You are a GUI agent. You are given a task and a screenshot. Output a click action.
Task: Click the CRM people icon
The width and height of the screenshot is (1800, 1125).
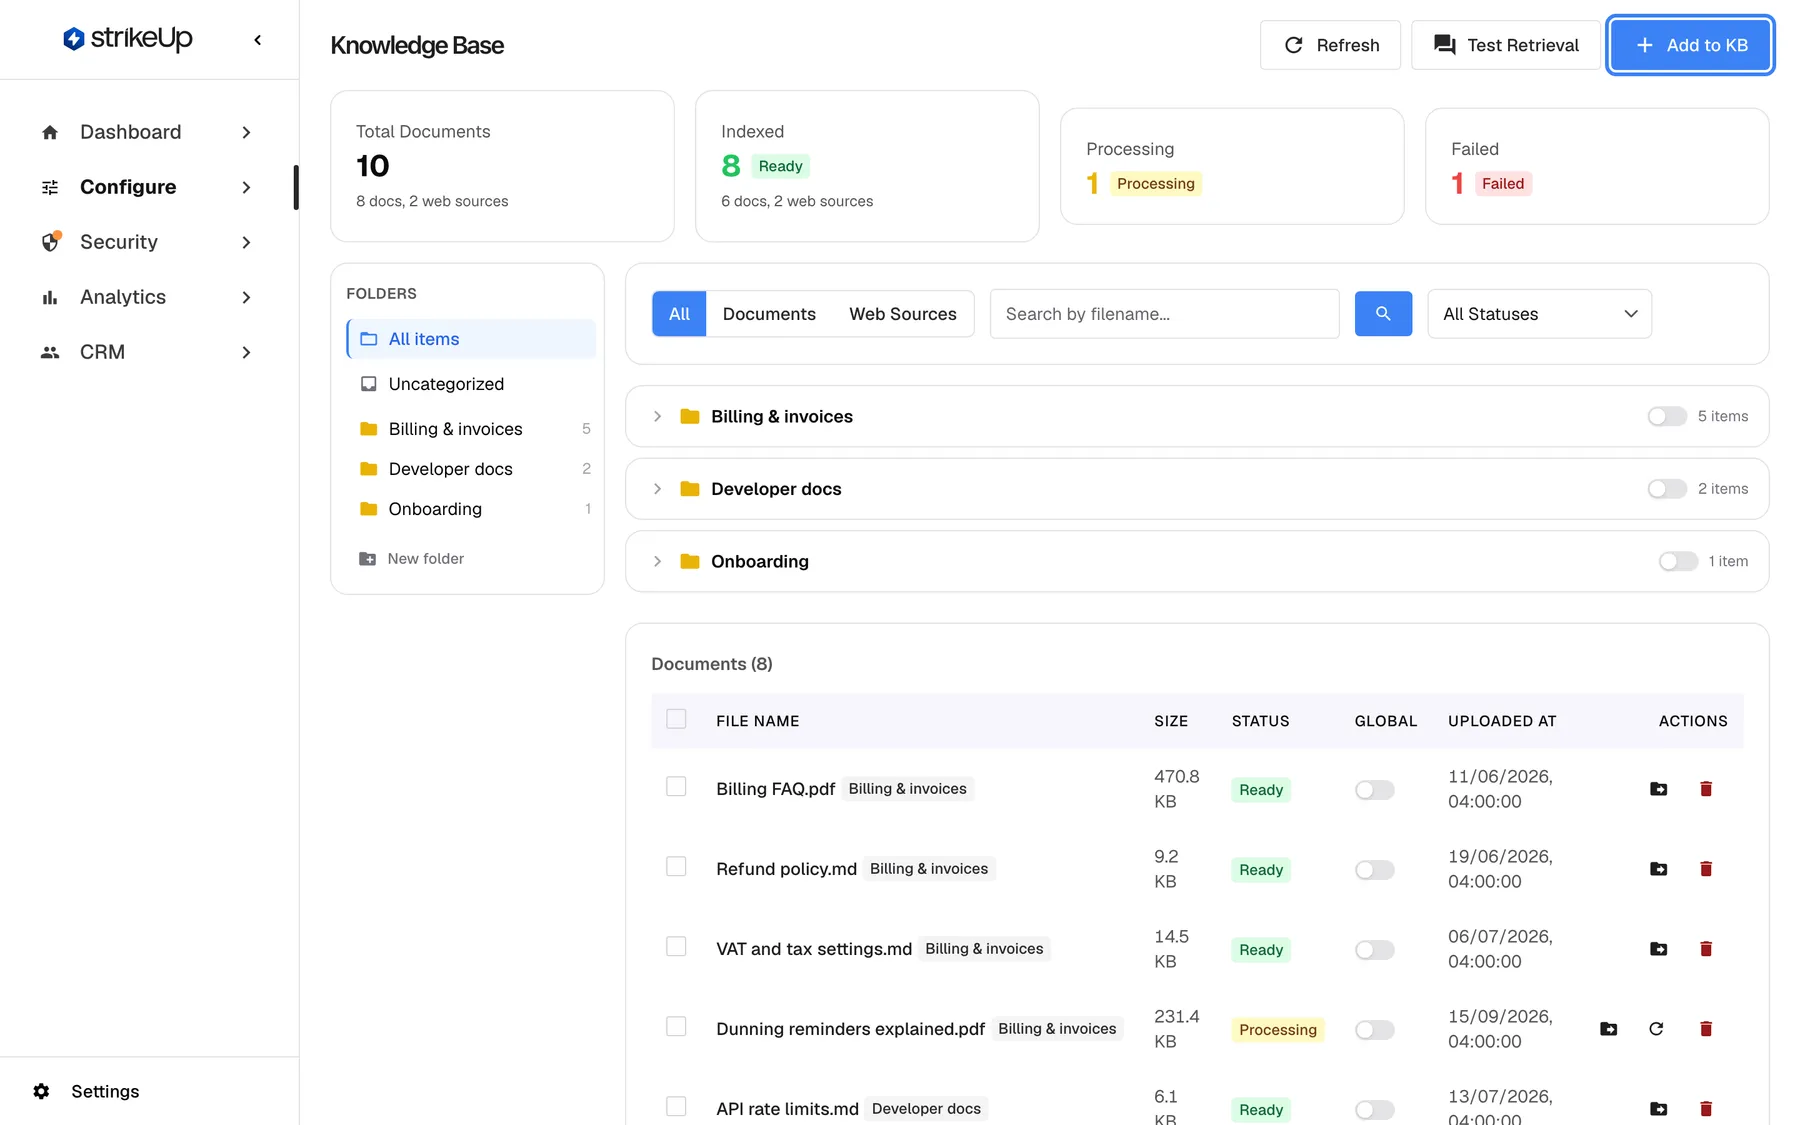pos(50,352)
